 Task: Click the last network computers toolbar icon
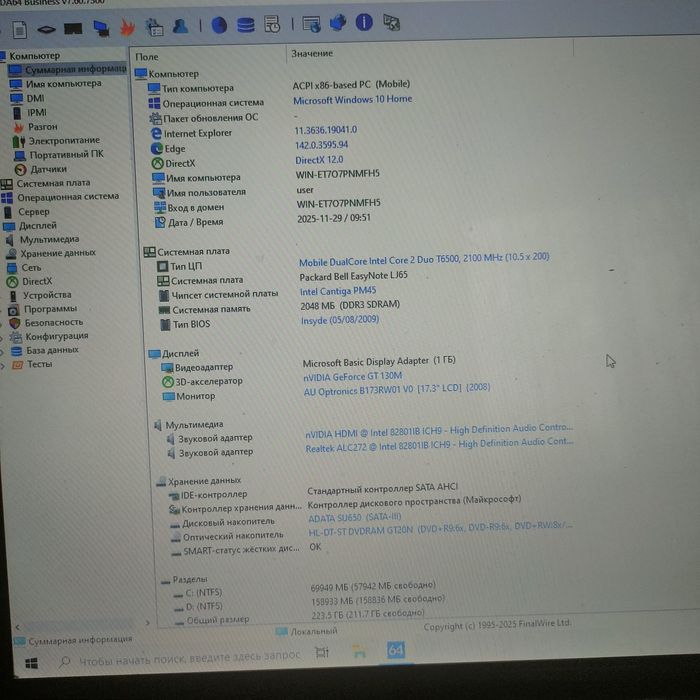click(392, 22)
